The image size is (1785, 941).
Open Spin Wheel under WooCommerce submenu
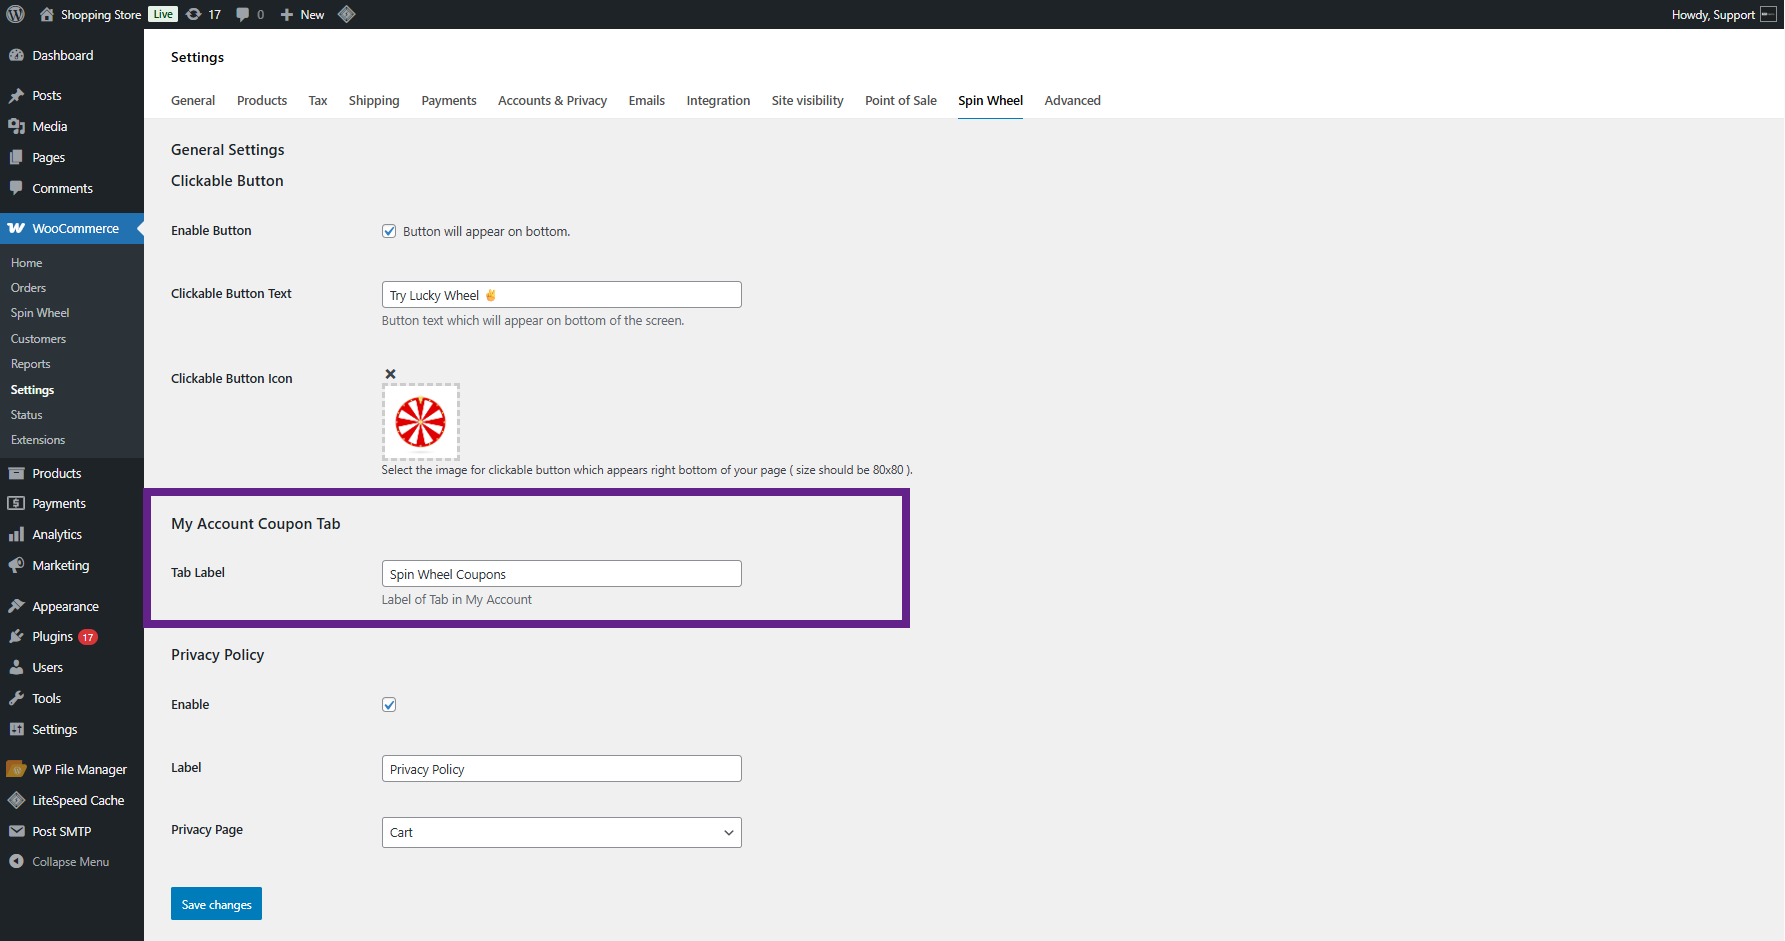click(40, 313)
